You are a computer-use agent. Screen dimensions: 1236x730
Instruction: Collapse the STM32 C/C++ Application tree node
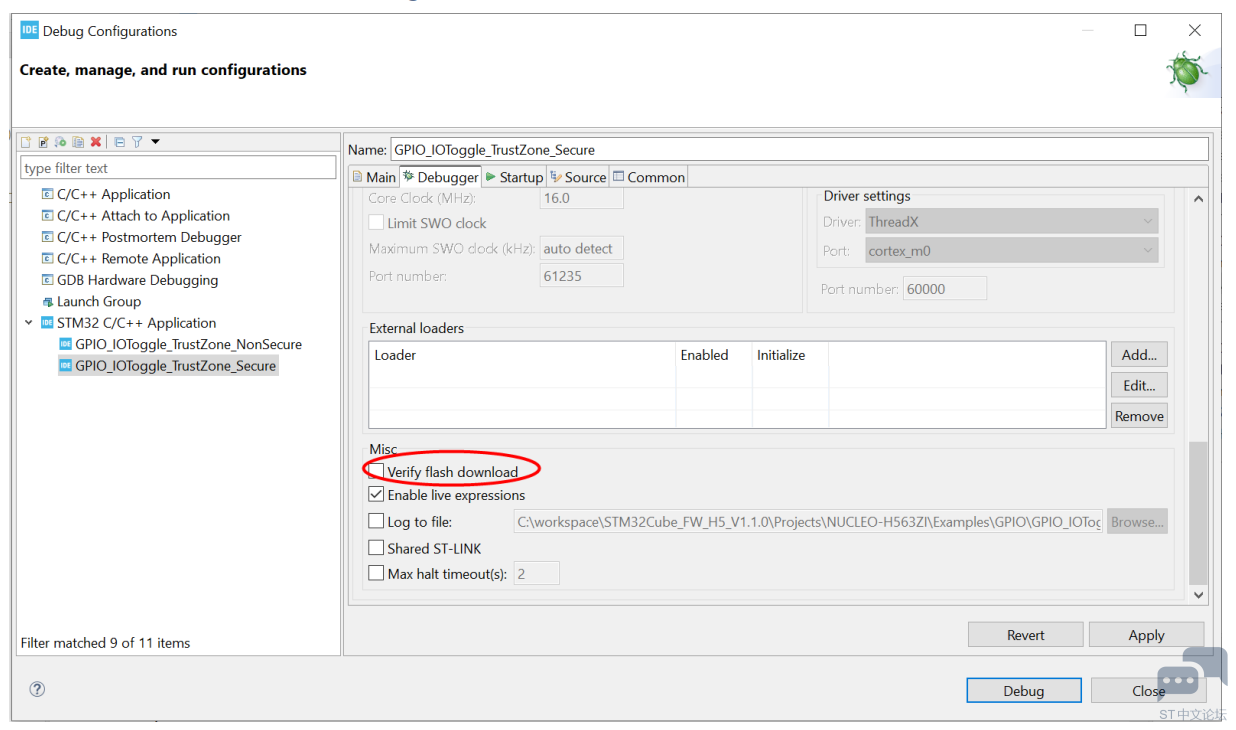(x=29, y=323)
